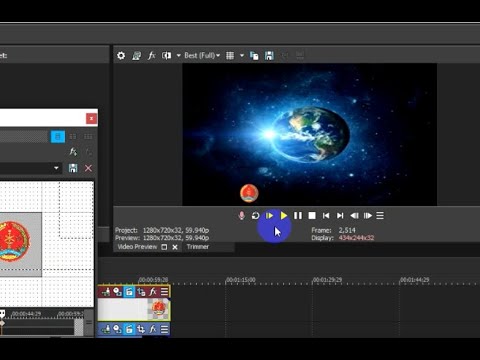Screen dimensions: 480x360
Task: Select the highlighted blue single-pane layout button
Action: [58, 137]
